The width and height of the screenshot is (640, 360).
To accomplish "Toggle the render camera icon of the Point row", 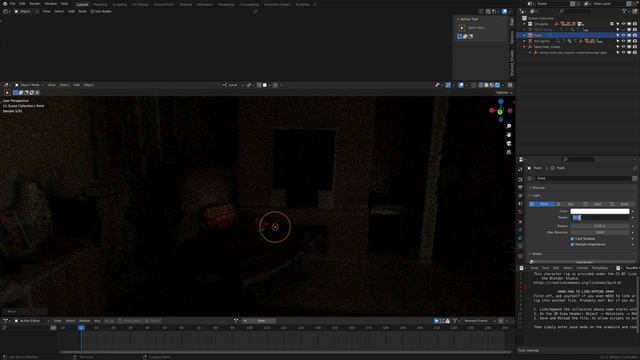I will (635, 36).
